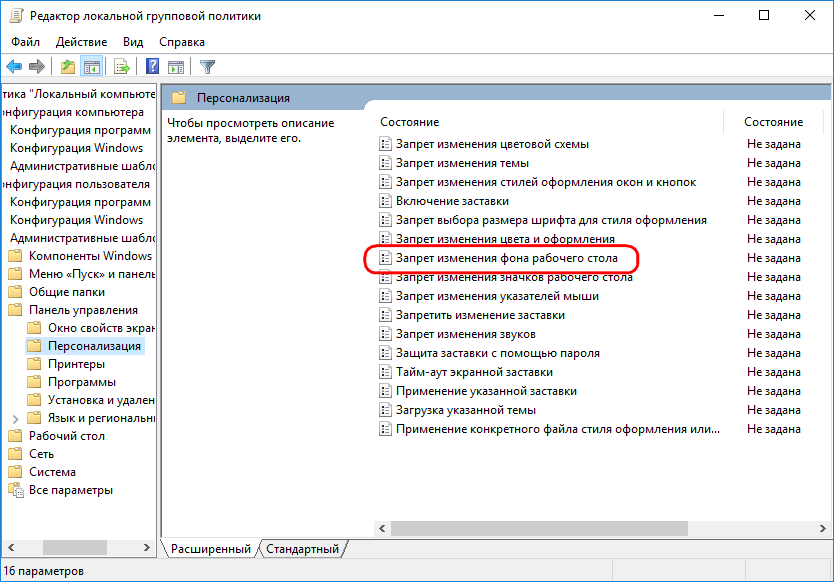Select 'Запрет изменения стилей оформления окон и кнопок'
Viewport: 834px width, 582px height.
coord(546,182)
